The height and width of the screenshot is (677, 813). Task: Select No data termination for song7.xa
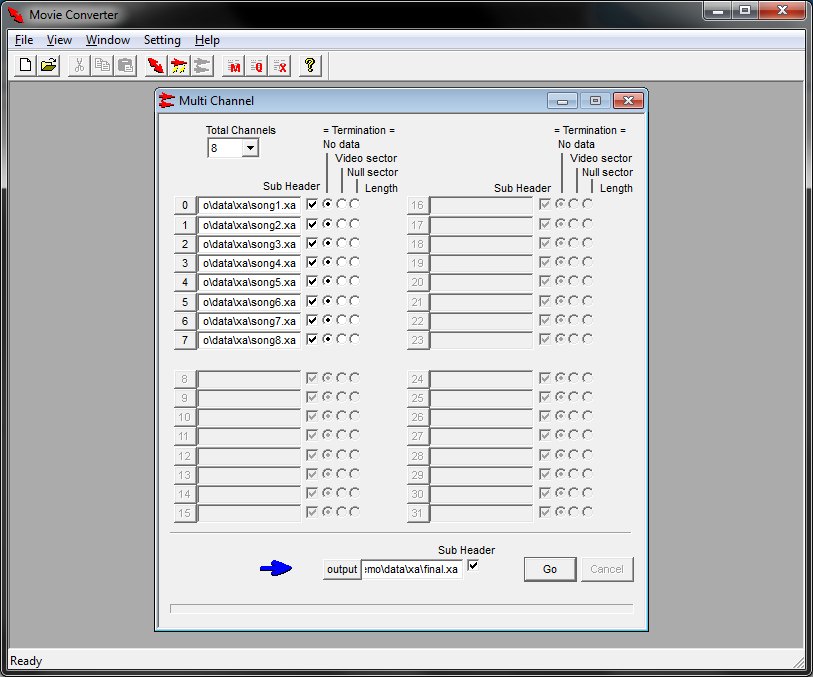pyautogui.click(x=327, y=320)
